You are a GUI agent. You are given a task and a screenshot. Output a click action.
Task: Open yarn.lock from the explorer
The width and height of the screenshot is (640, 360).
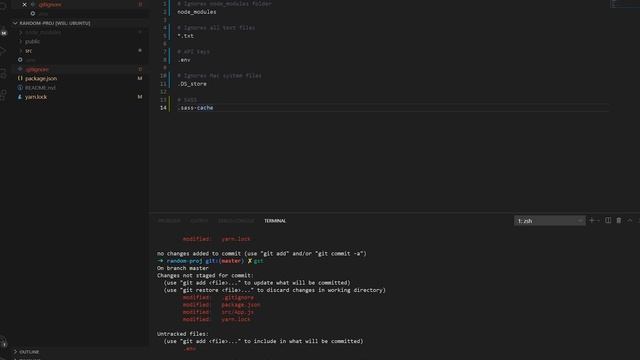click(36, 97)
